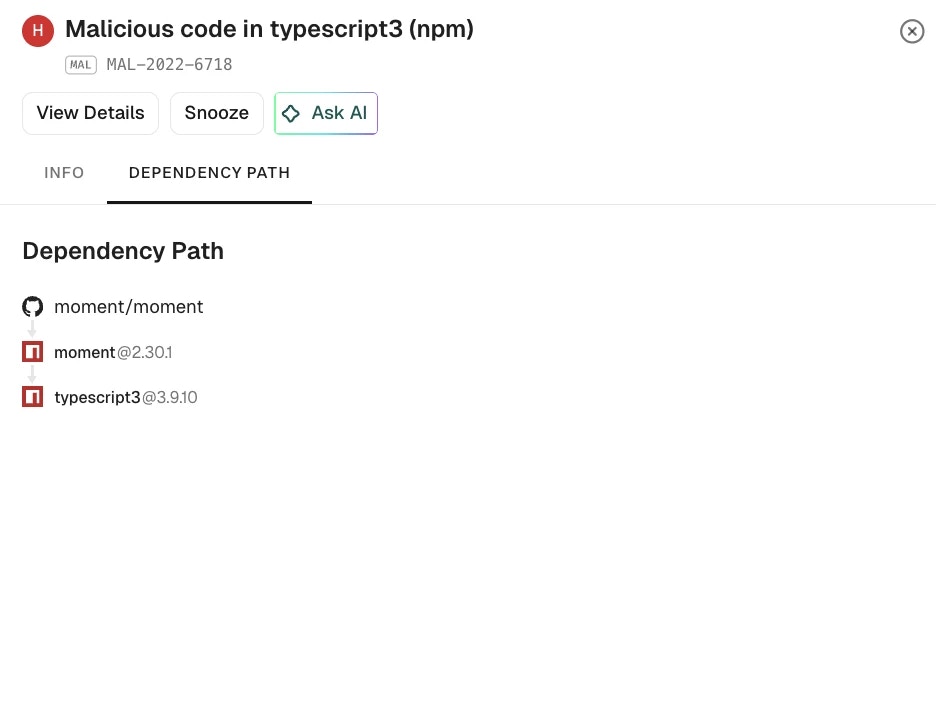Image resolution: width=936 pixels, height=722 pixels.
Task: Select the typescript3@3.9.10 package
Action: (x=126, y=397)
